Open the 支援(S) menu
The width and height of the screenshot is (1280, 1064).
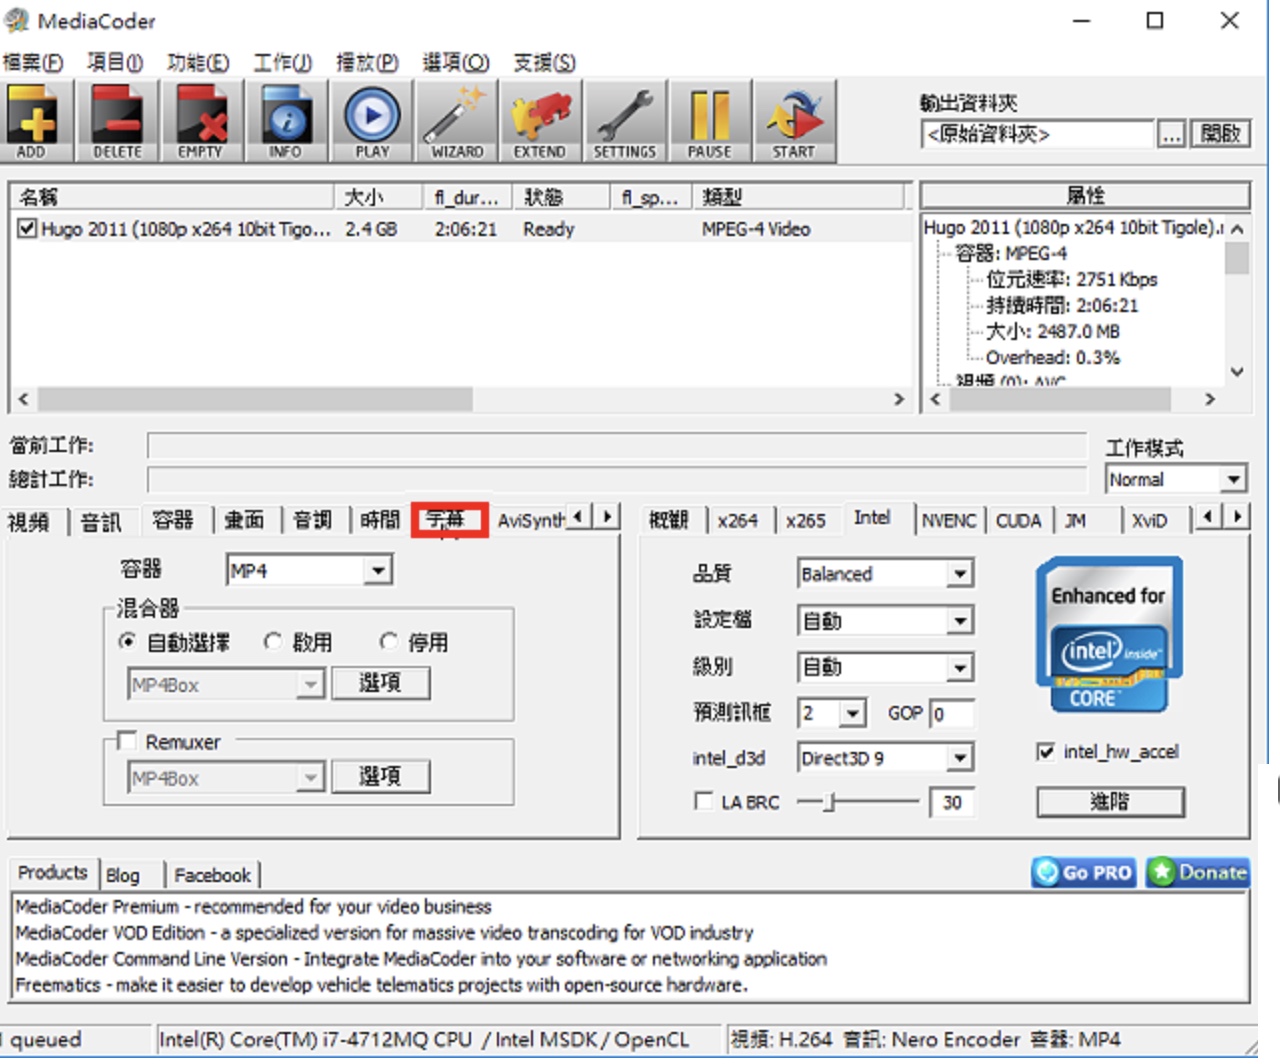point(545,63)
